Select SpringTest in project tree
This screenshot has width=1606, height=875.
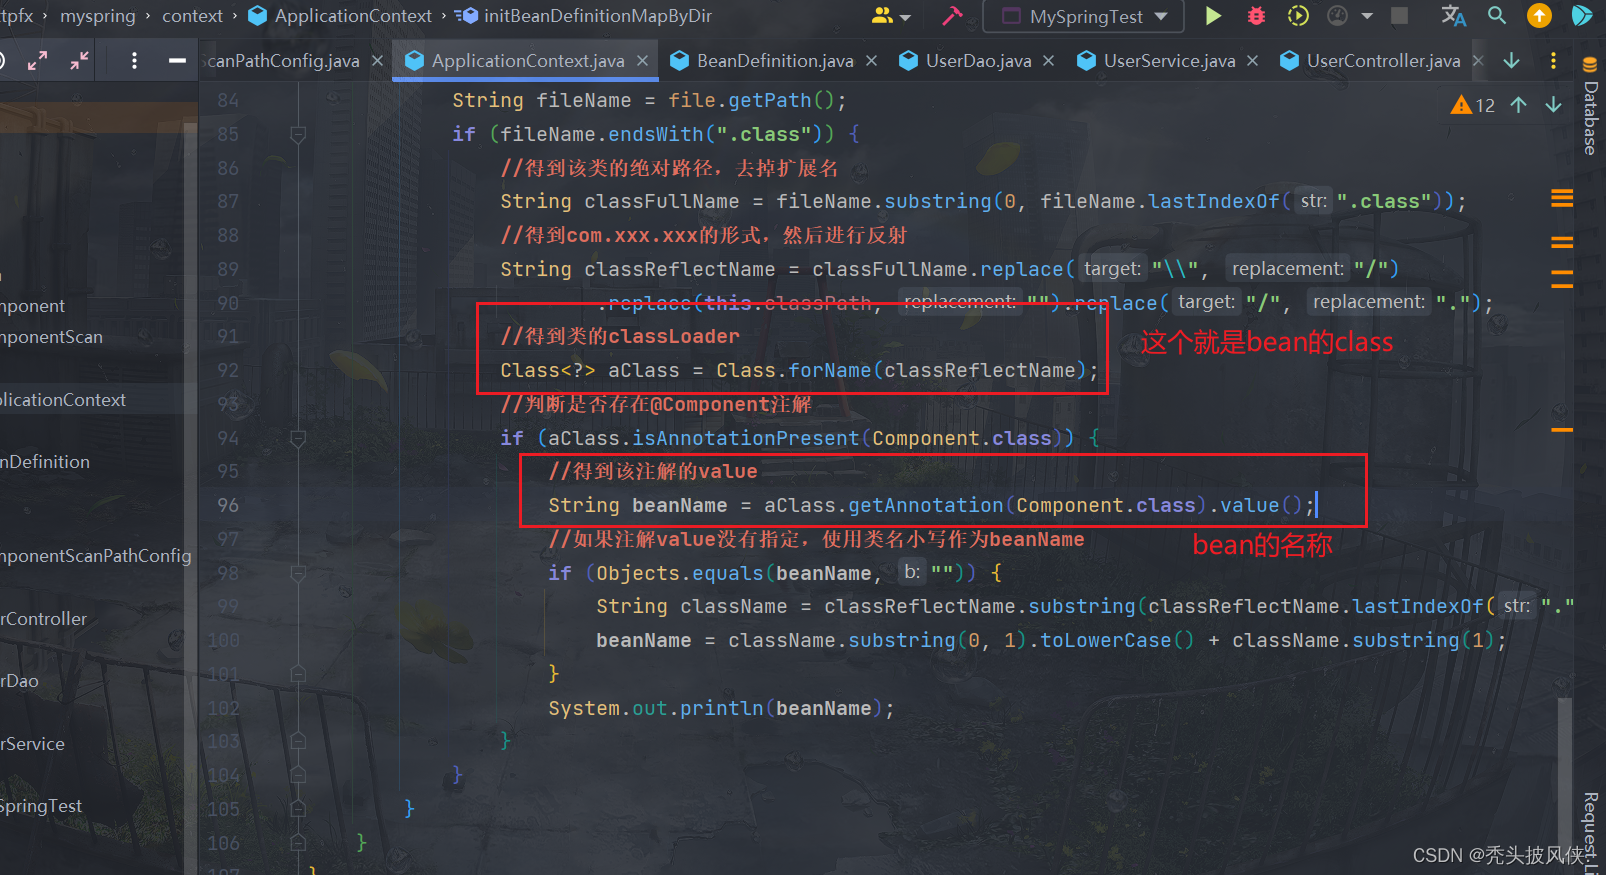(x=41, y=806)
